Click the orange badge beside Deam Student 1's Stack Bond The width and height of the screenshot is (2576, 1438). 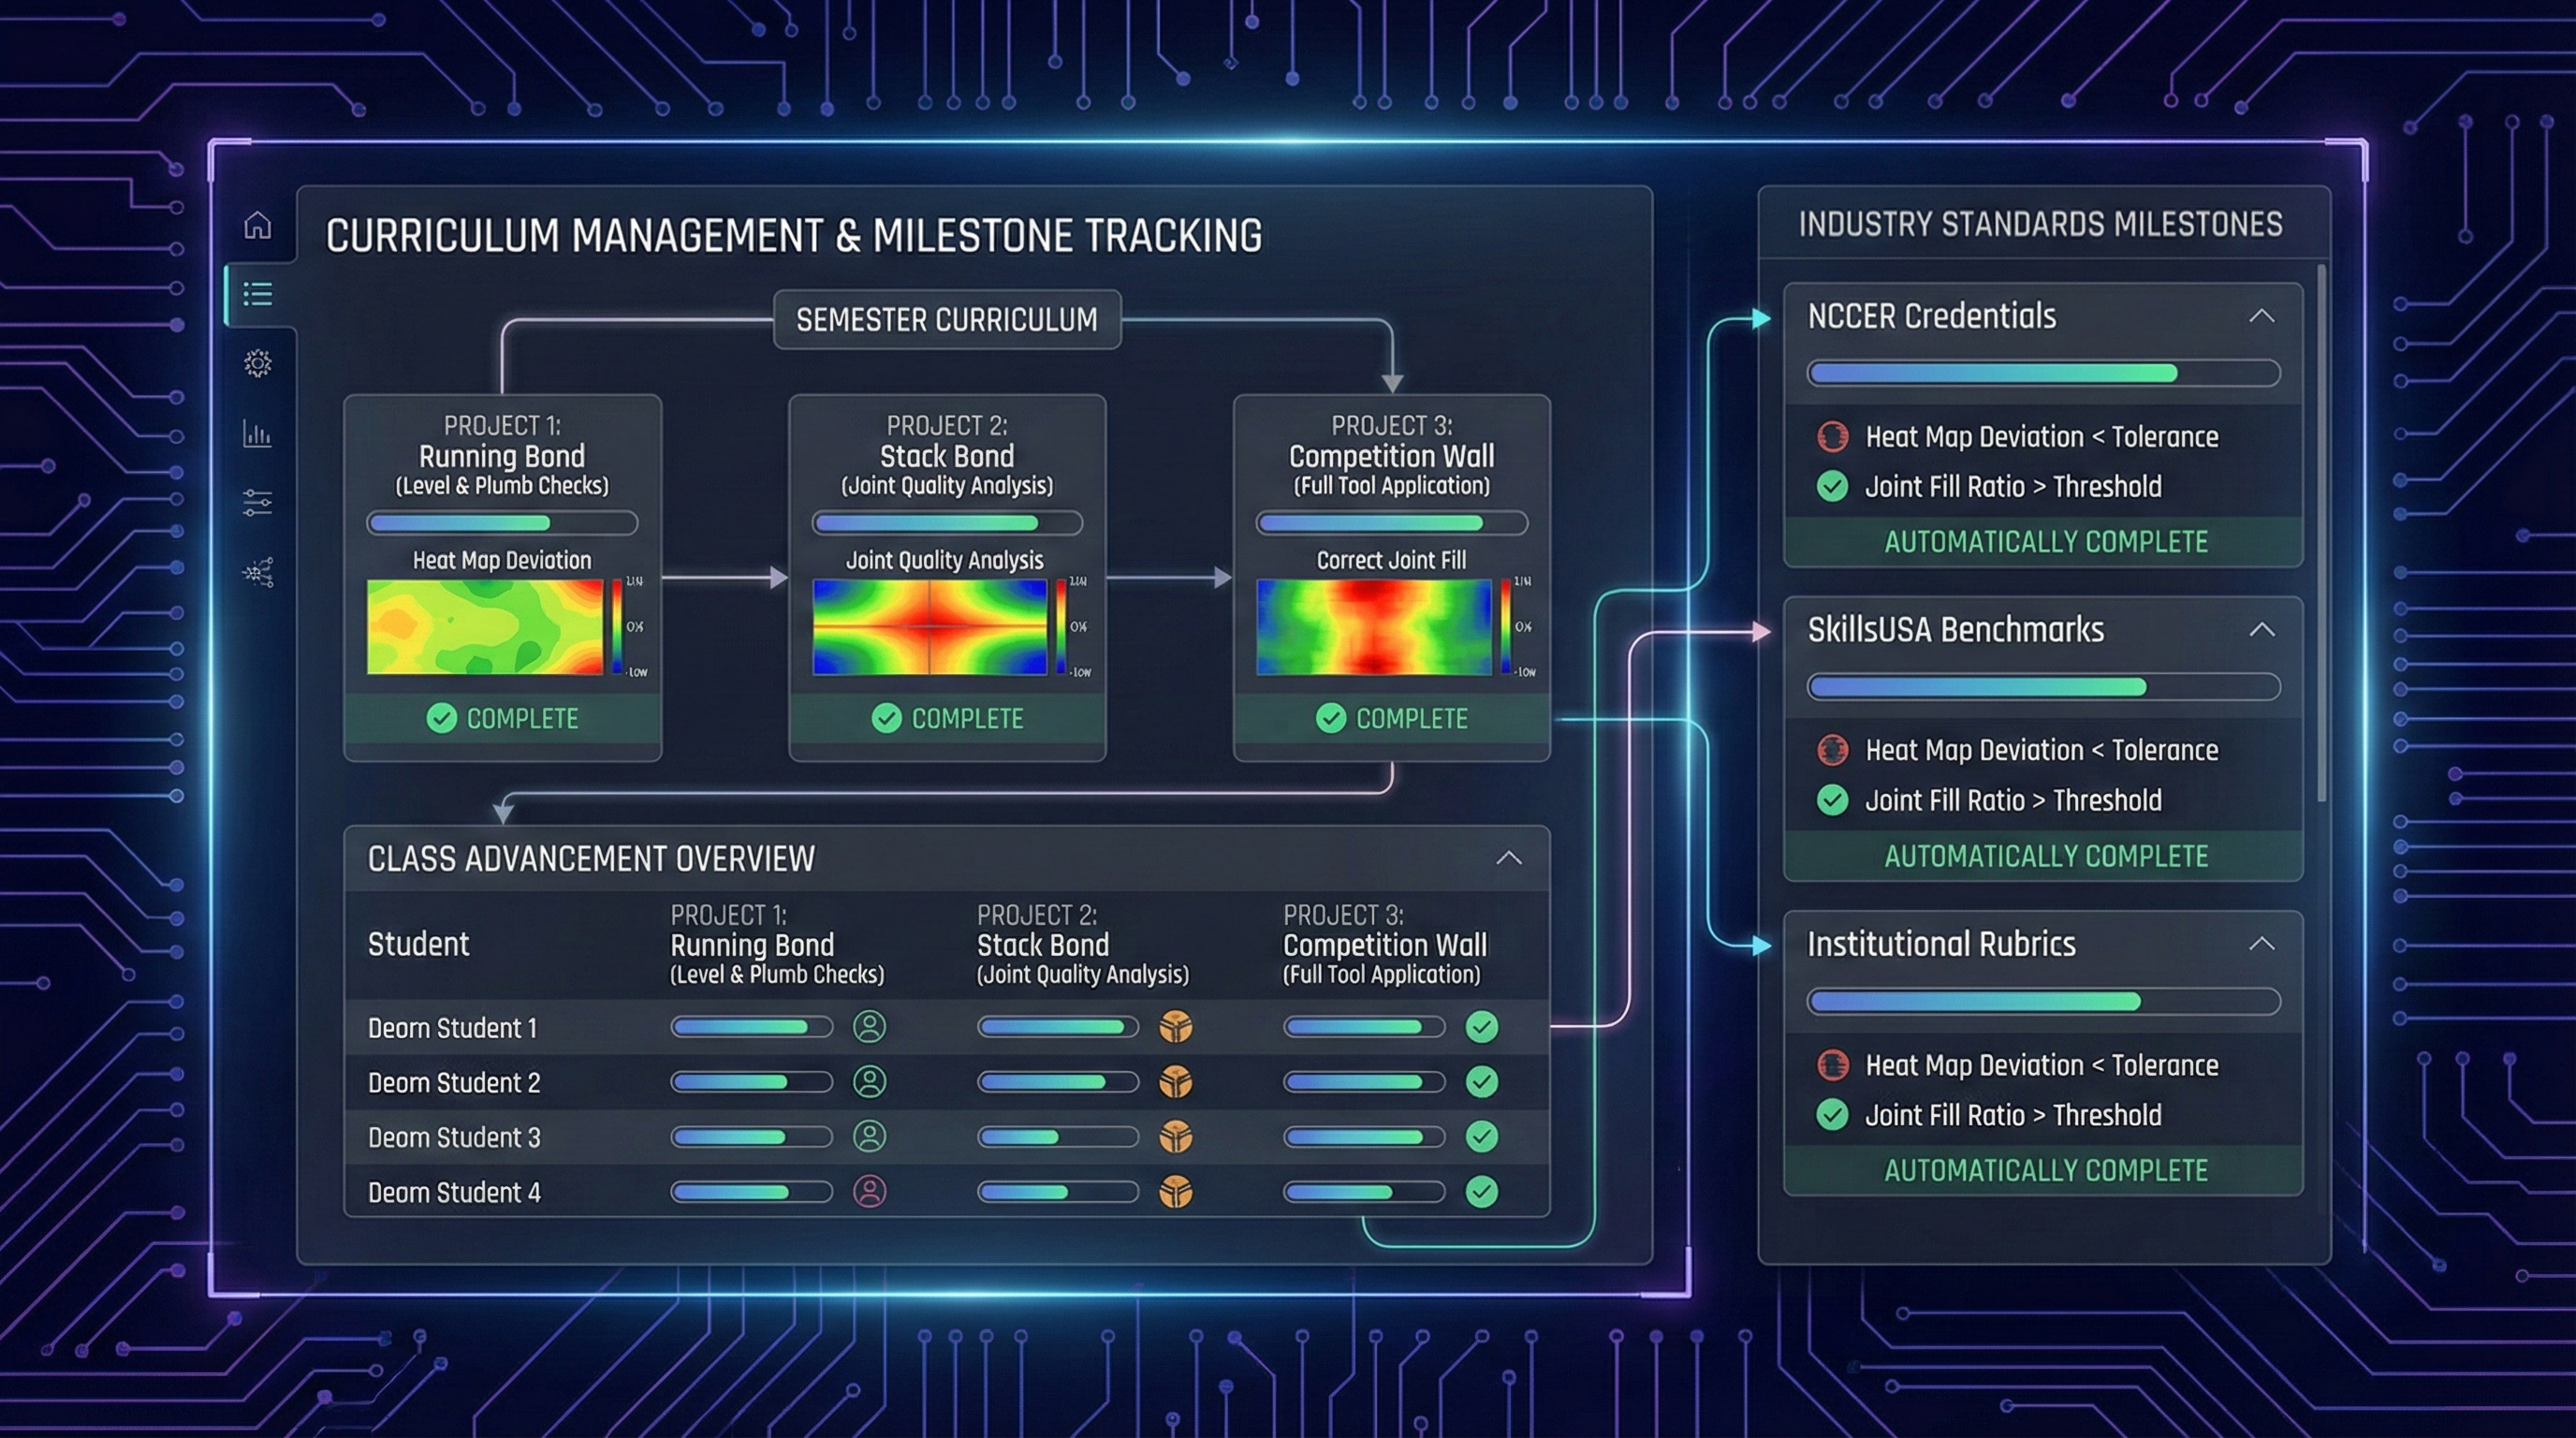[1176, 1026]
